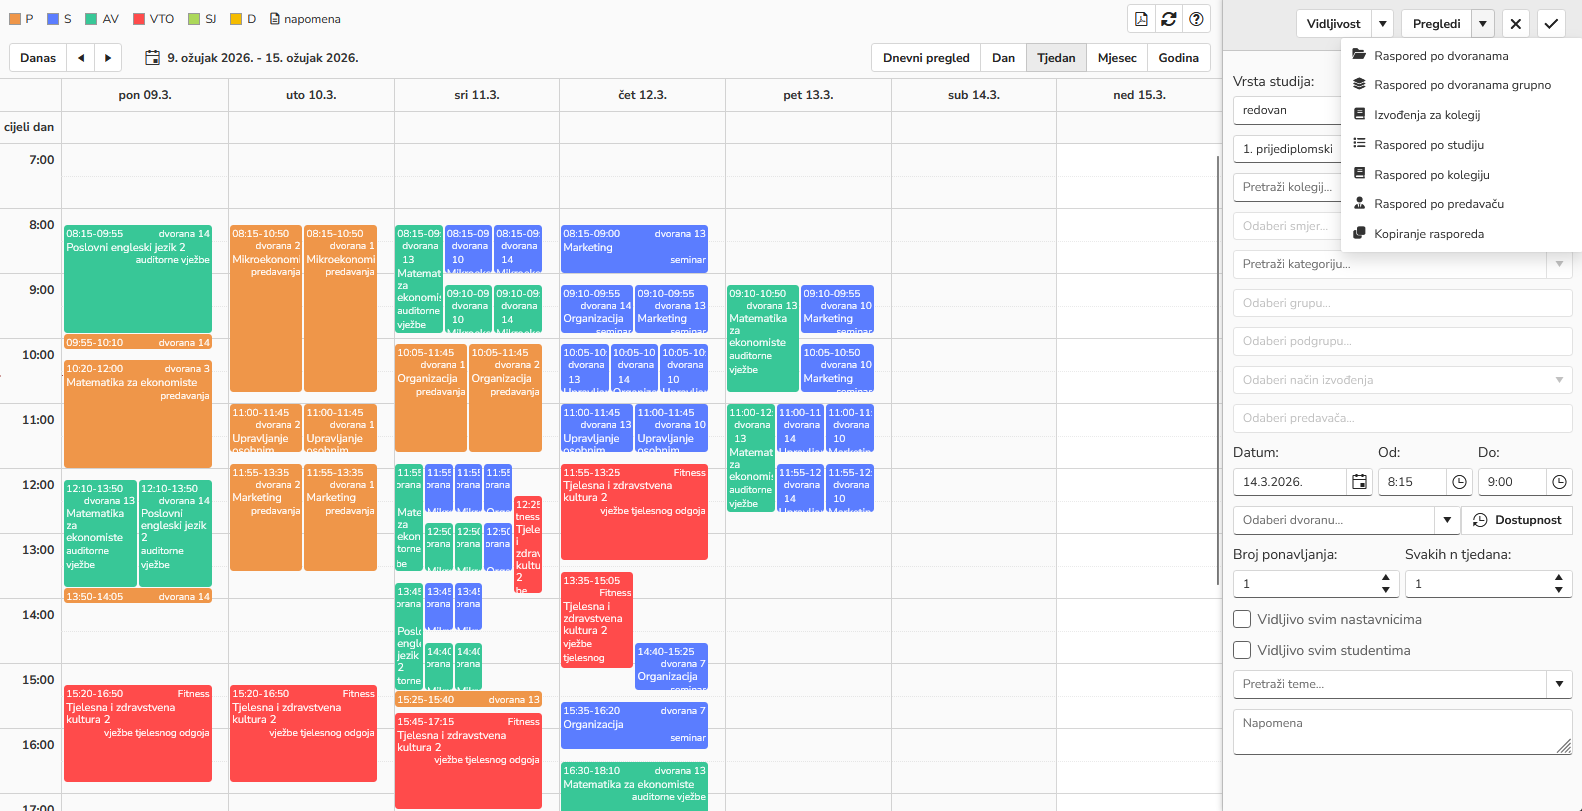Click the Dostupnost button
The width and height of the screenshot is (1582, 811).
pyautogui.click(x=1517, y=520)
